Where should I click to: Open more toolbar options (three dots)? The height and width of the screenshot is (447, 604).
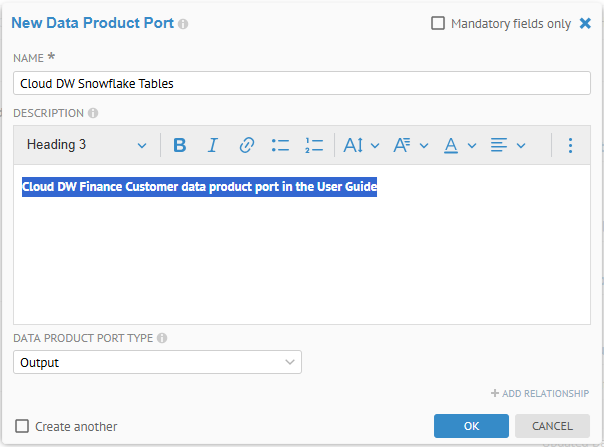point(570,145)
